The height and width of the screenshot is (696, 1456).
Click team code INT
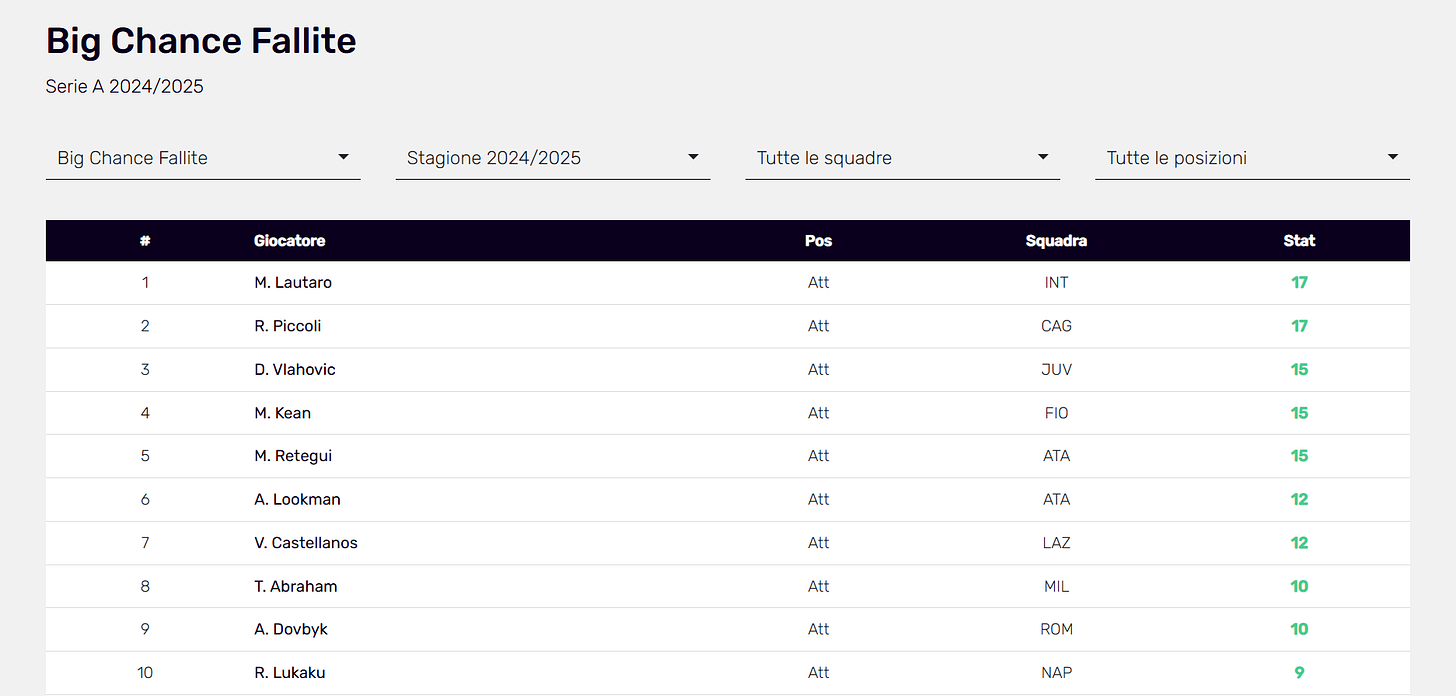pyautogui.click(x=1056, y=283)
